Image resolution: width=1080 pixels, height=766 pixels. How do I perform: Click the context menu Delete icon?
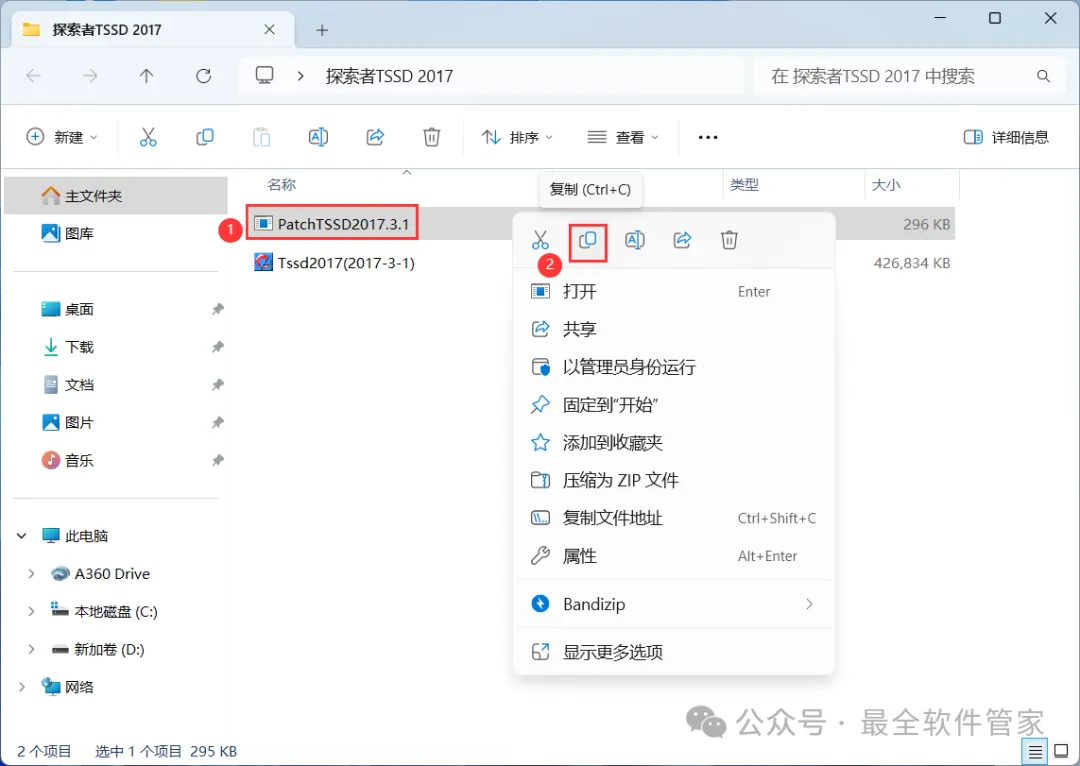click(729, 240)
